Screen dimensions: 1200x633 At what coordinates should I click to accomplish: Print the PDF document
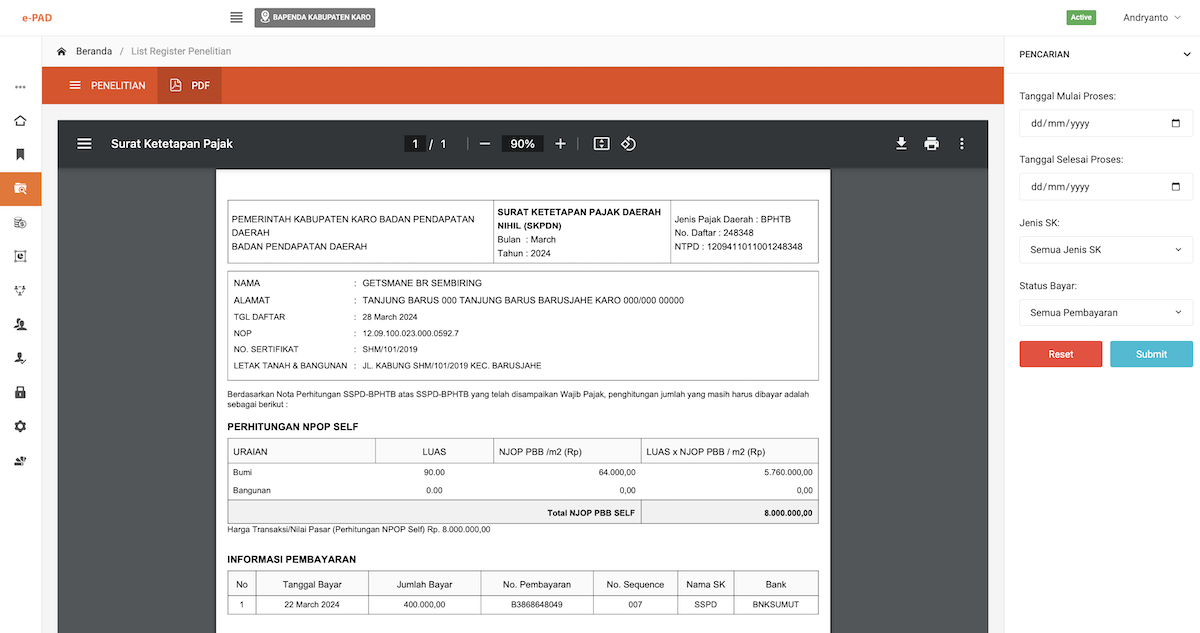[932, 144]
